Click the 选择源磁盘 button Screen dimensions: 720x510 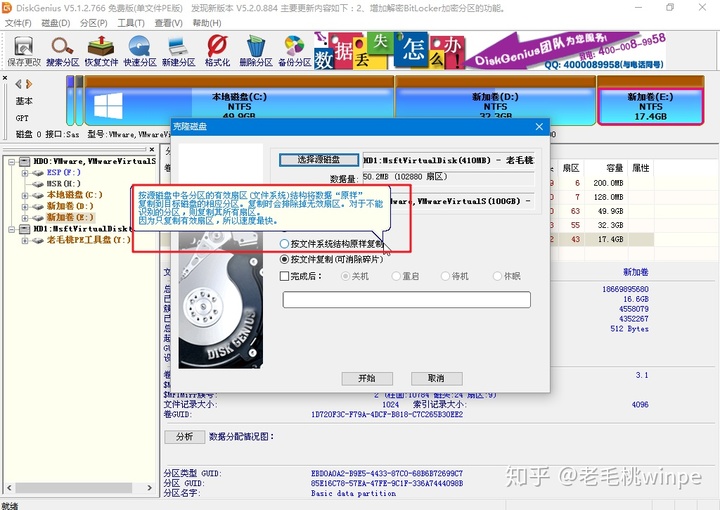point(319,160)
